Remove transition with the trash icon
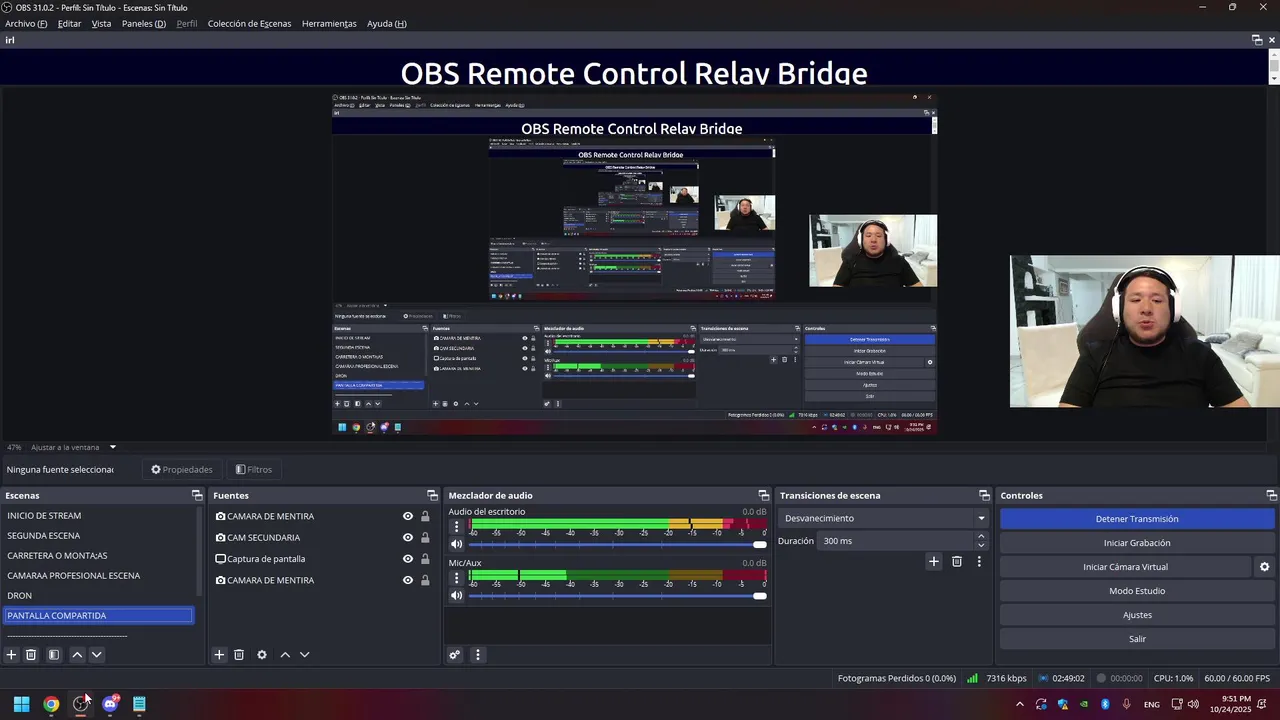Viewport: 1280px width, 720px height. [957, 562]
